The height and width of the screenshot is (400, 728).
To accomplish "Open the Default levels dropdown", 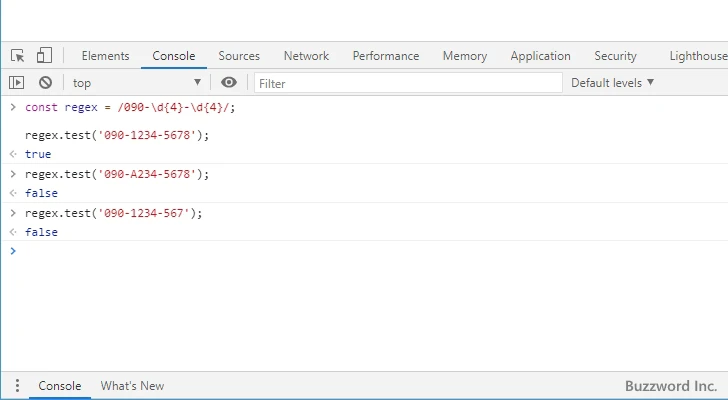I will (612, 83).
